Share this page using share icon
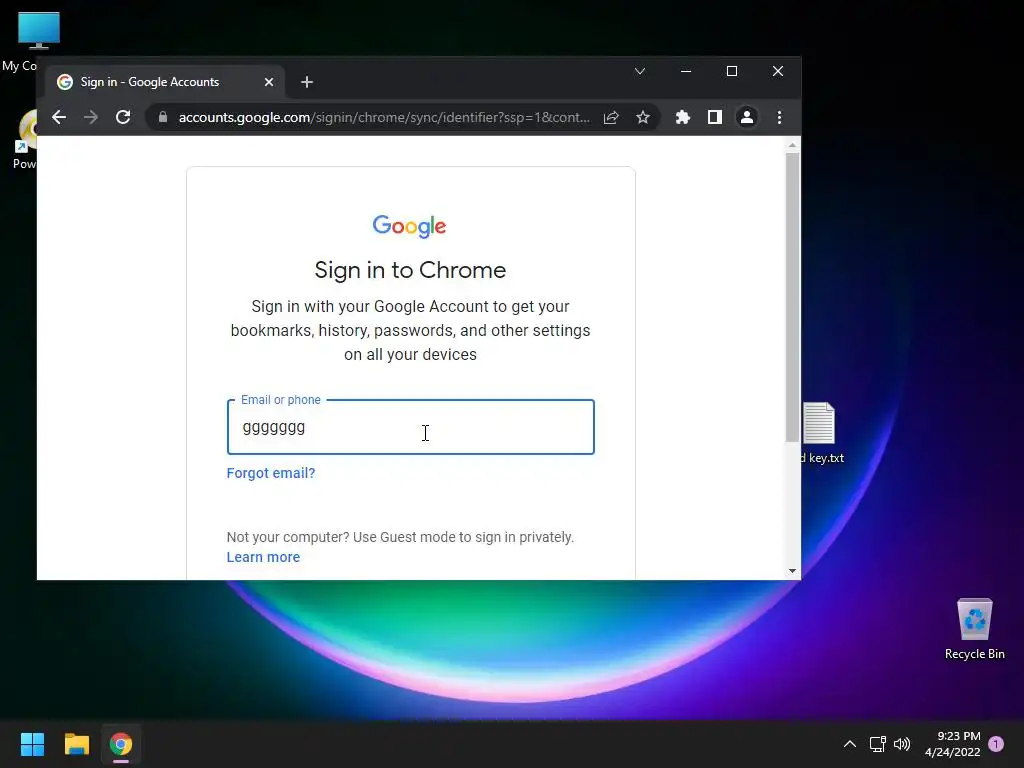The image size is (1024, 768). point(611,117)
